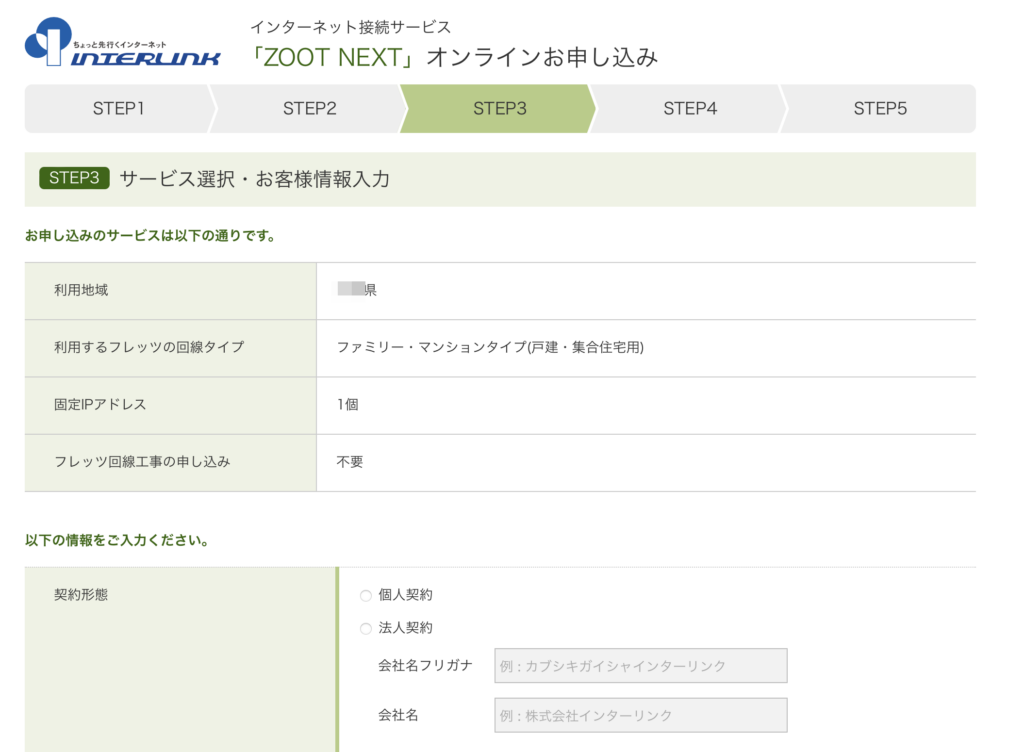Go to STEP1 in progress bar
Image resolution: width=1024 pixels, height=752 pixels.
point(119,108)
